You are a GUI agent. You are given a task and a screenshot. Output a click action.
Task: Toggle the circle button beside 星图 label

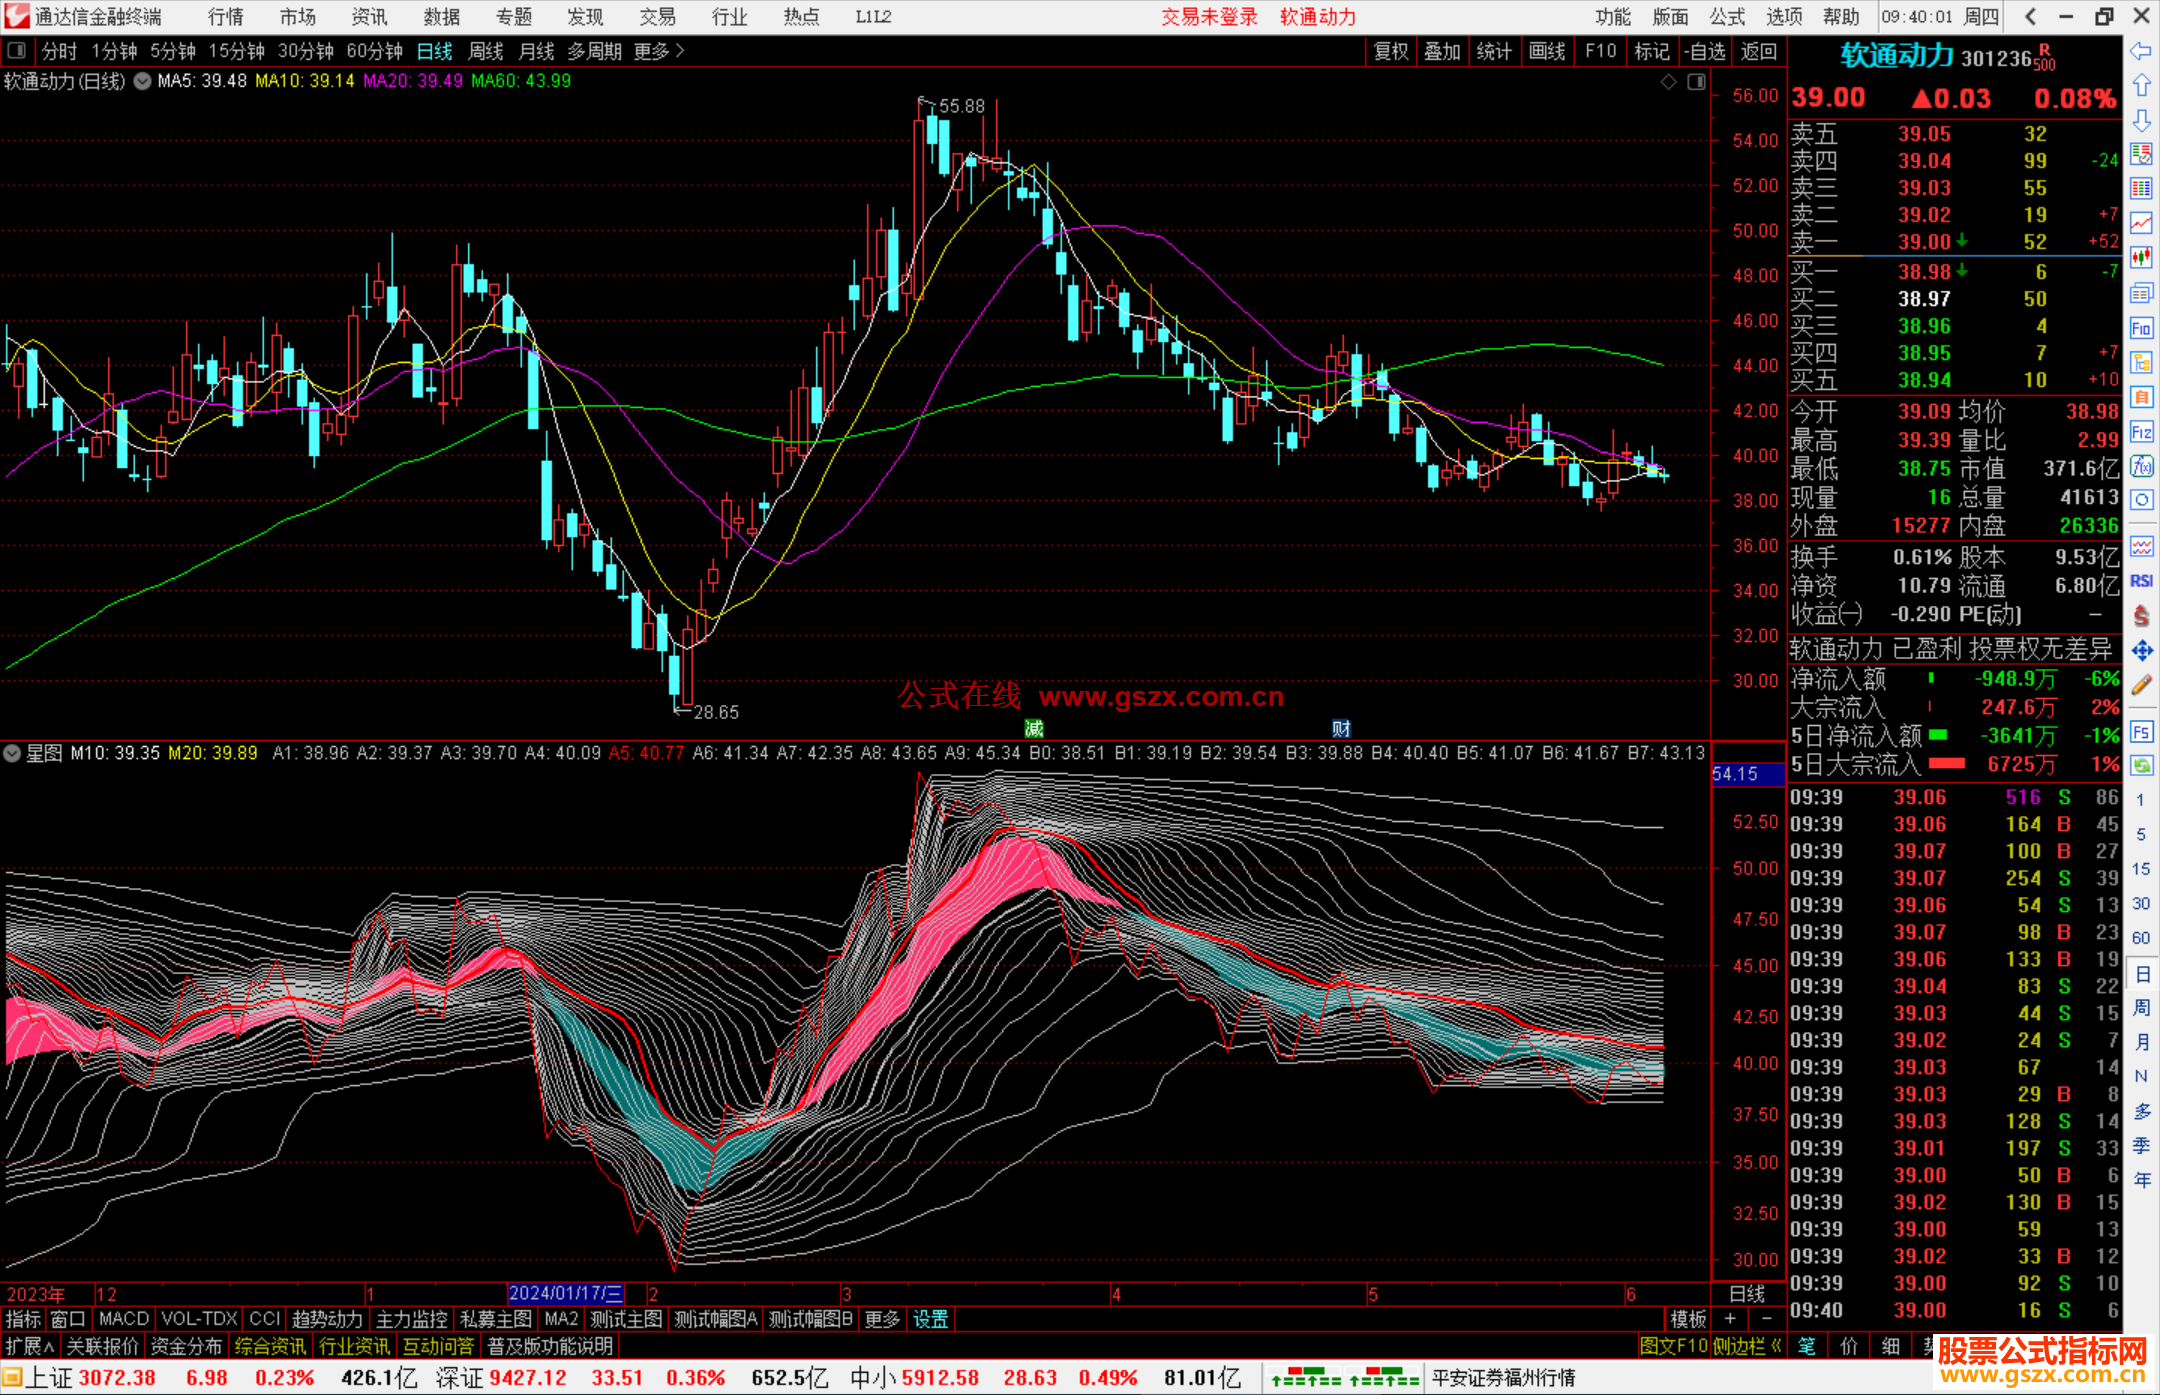click(x=13, y=753)
